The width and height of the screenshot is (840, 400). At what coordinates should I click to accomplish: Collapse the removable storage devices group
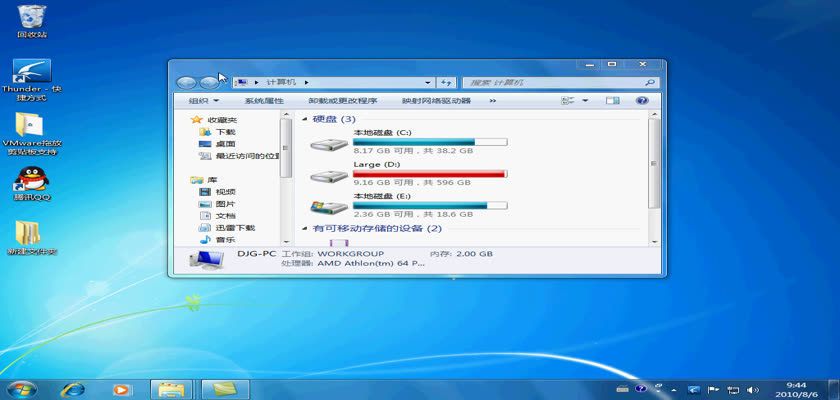coord(306,229)
